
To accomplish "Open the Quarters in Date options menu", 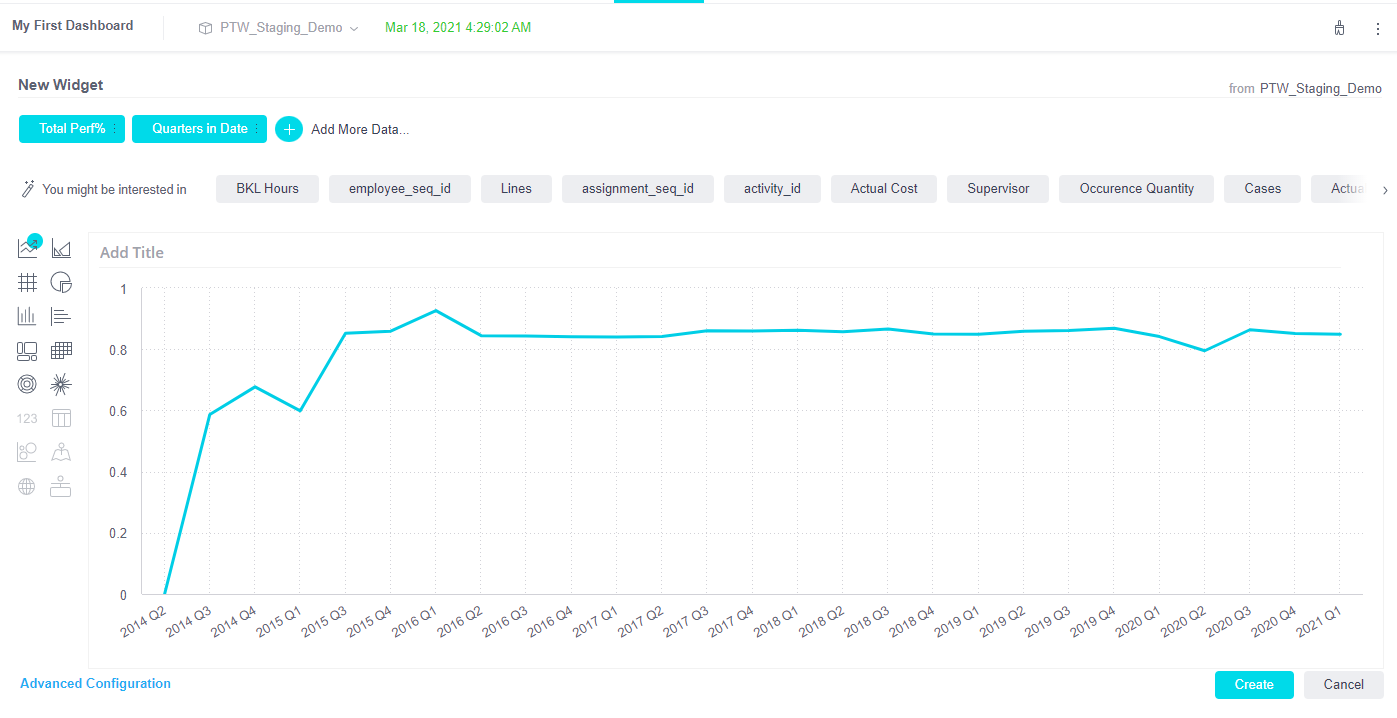I will pos(257,129).
